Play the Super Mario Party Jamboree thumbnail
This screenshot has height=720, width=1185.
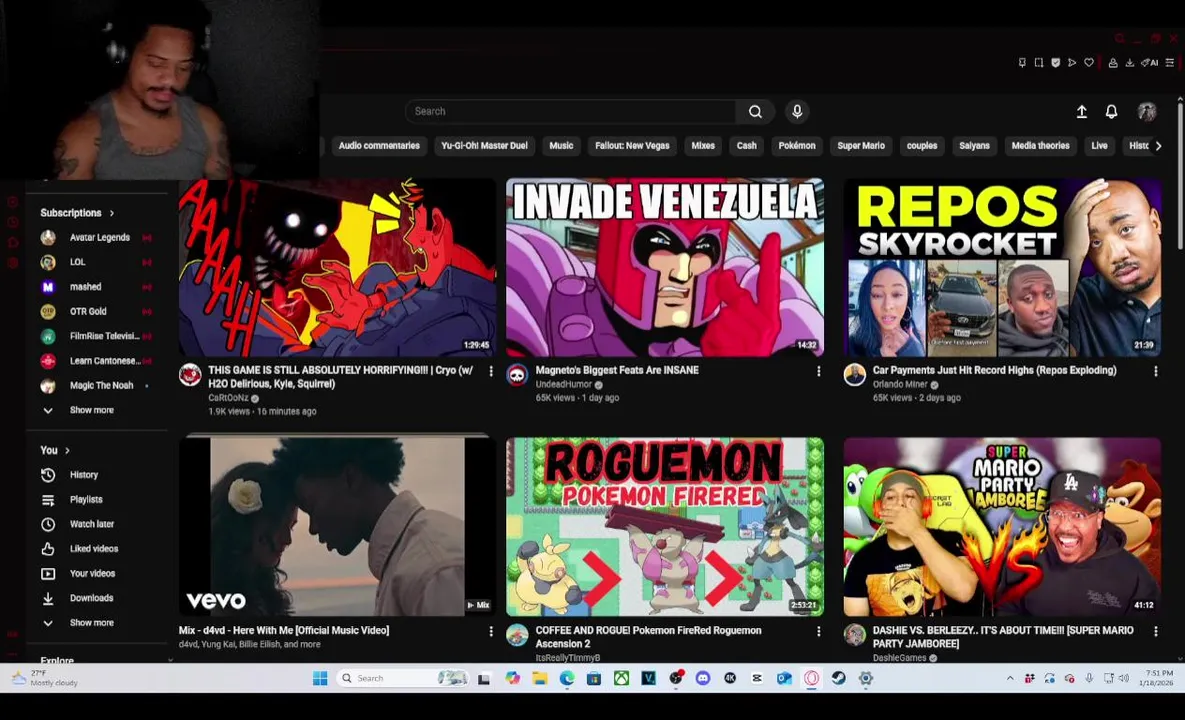pos(1002,527)
